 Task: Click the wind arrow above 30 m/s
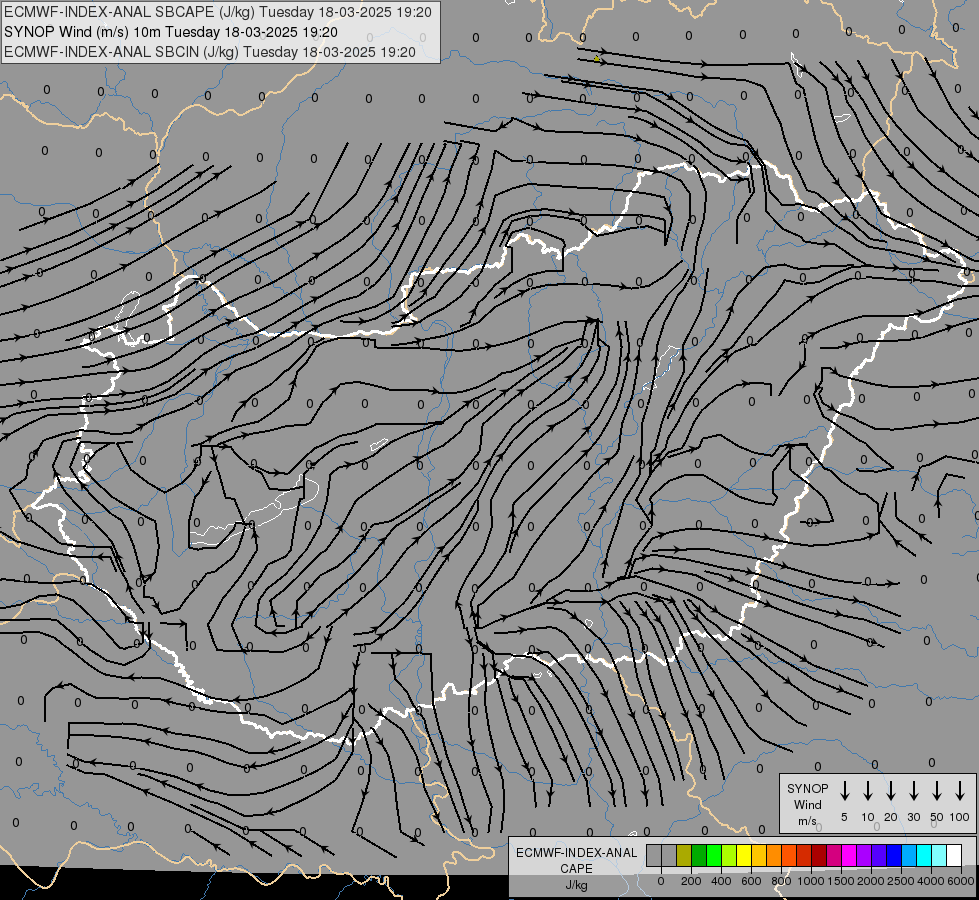click(913, 791)
